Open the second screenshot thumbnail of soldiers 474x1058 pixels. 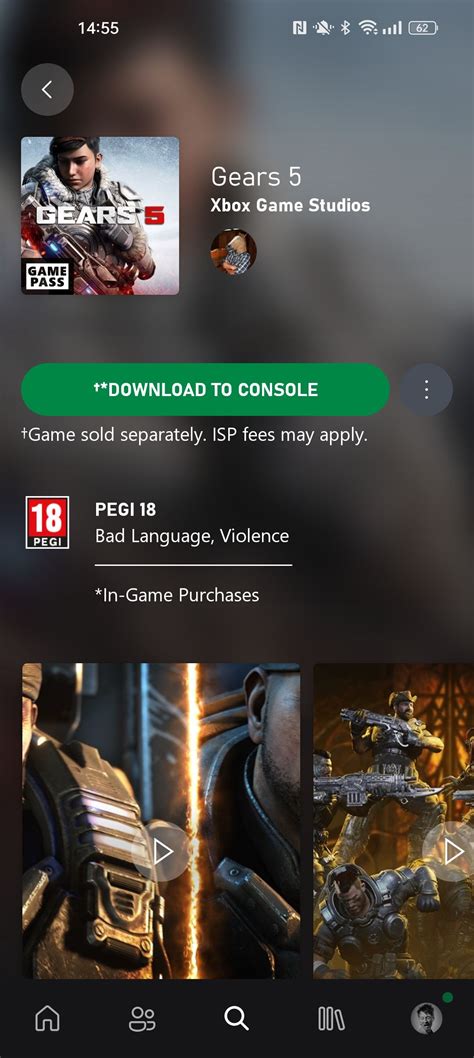click(394, 820)
